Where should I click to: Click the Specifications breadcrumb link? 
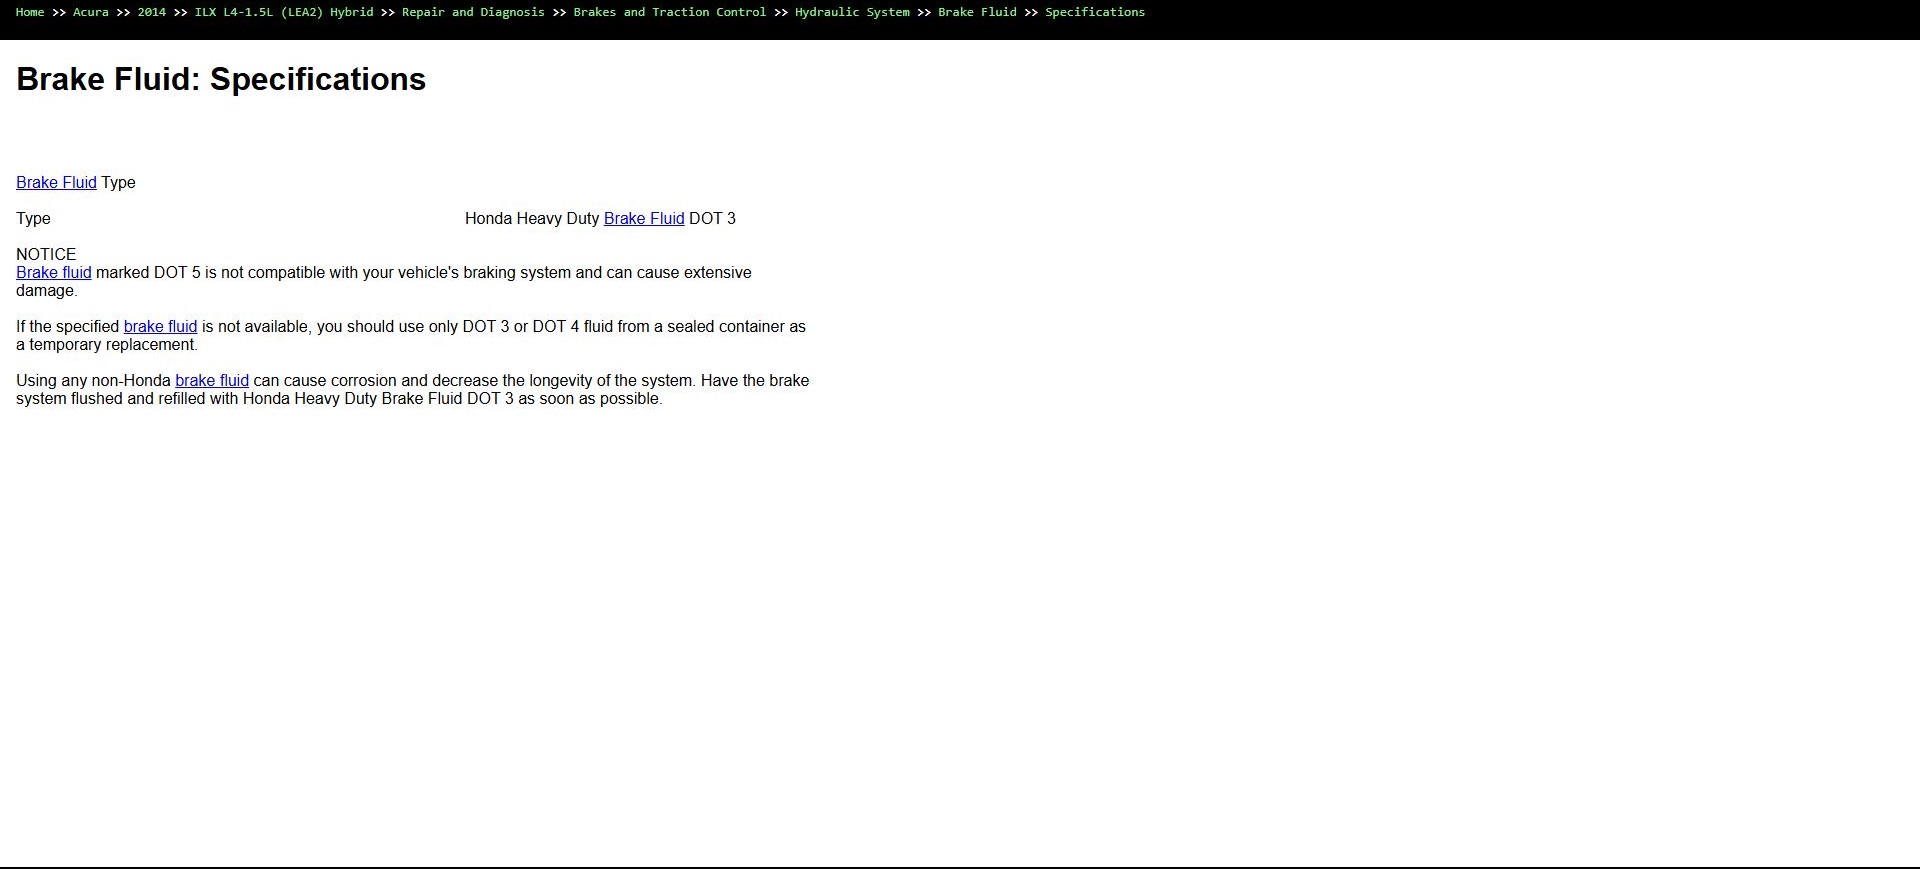(1095, 12)
